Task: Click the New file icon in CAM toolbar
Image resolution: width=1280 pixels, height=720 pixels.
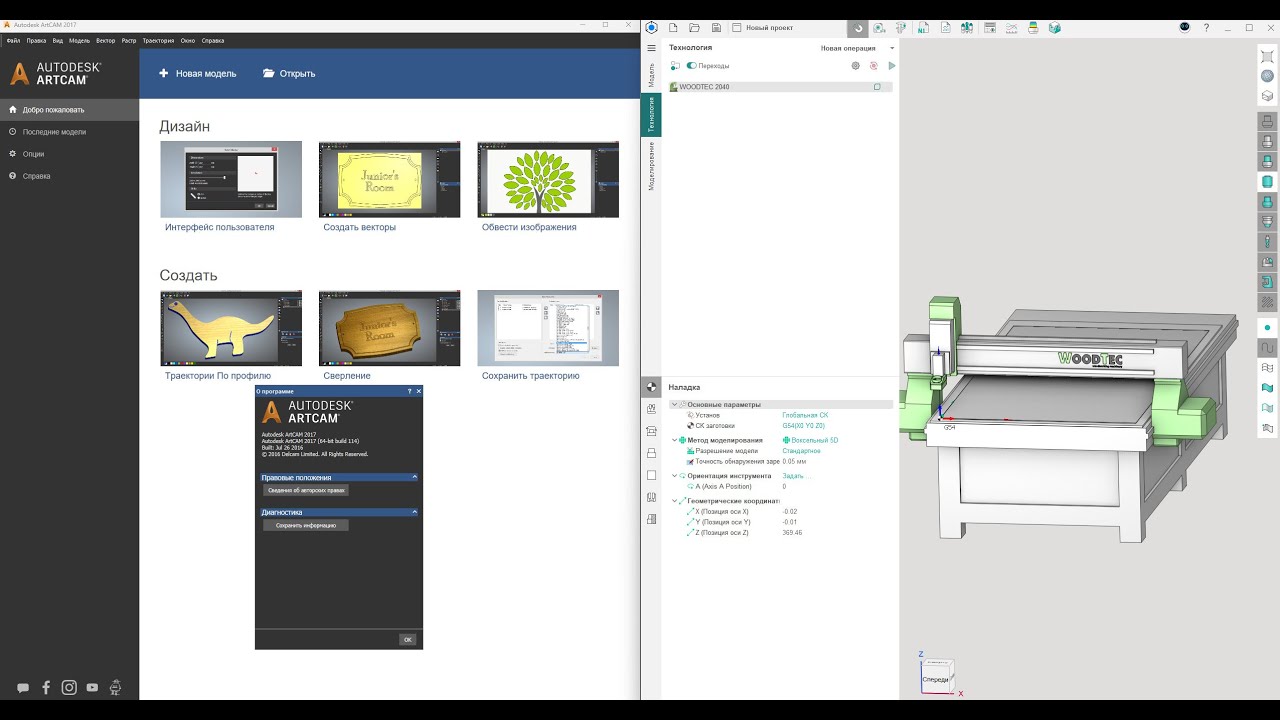Action: [x=673, y=28]
